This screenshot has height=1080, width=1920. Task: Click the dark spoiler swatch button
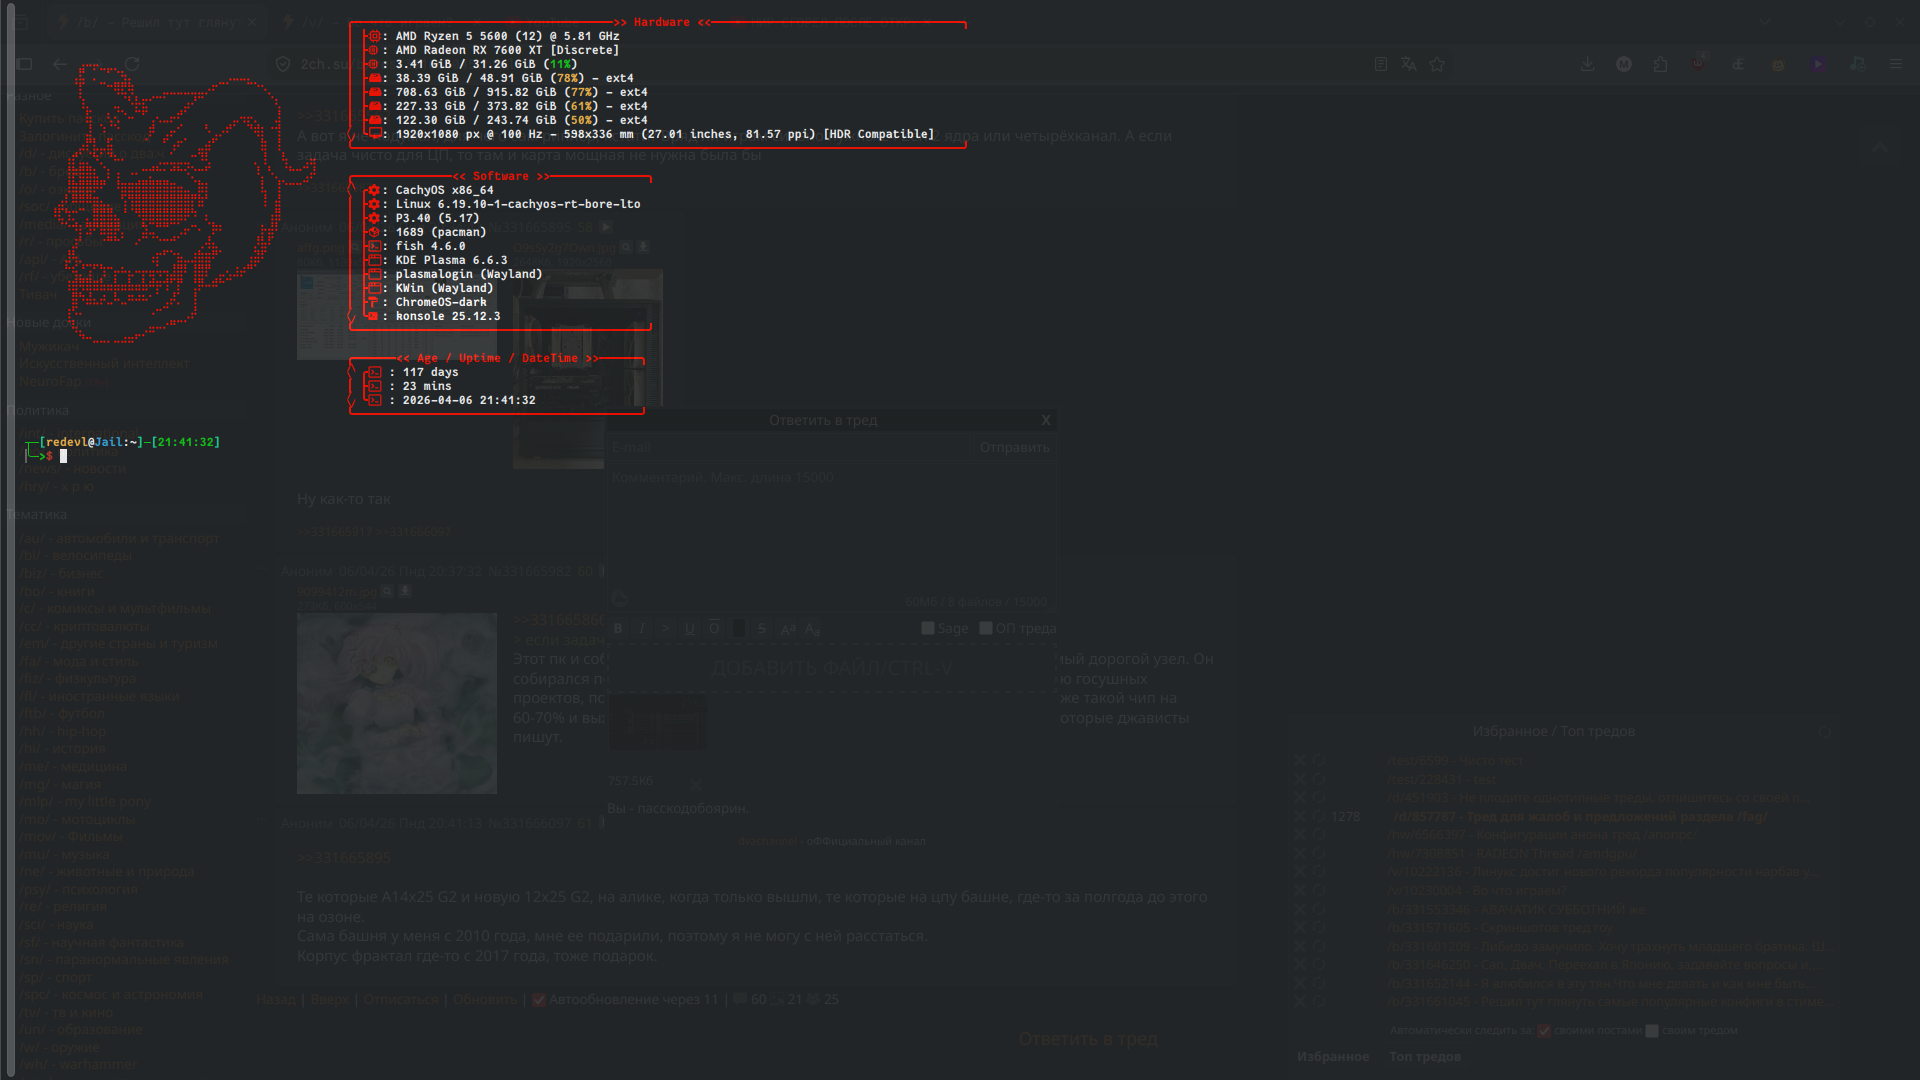coord(739,628)
